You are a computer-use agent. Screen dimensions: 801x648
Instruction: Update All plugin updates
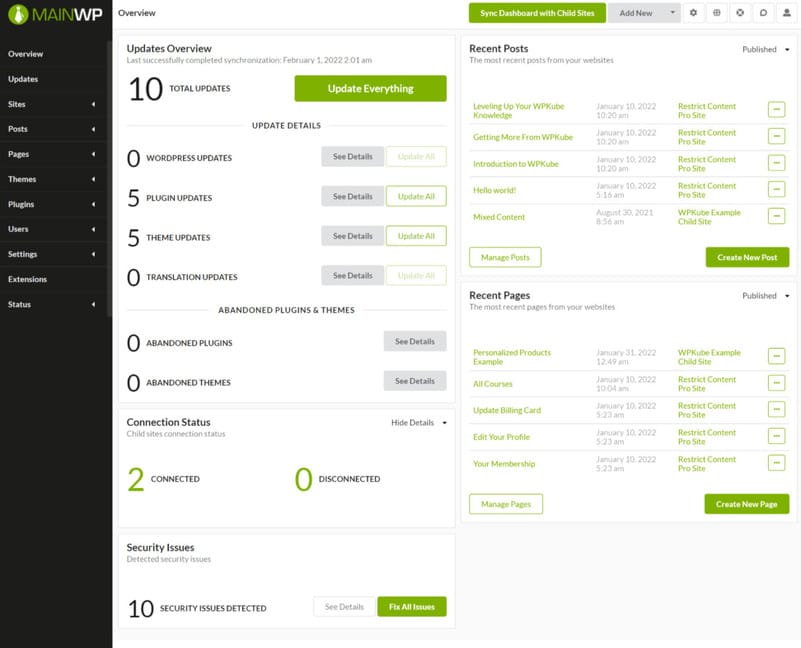(416, 196)
